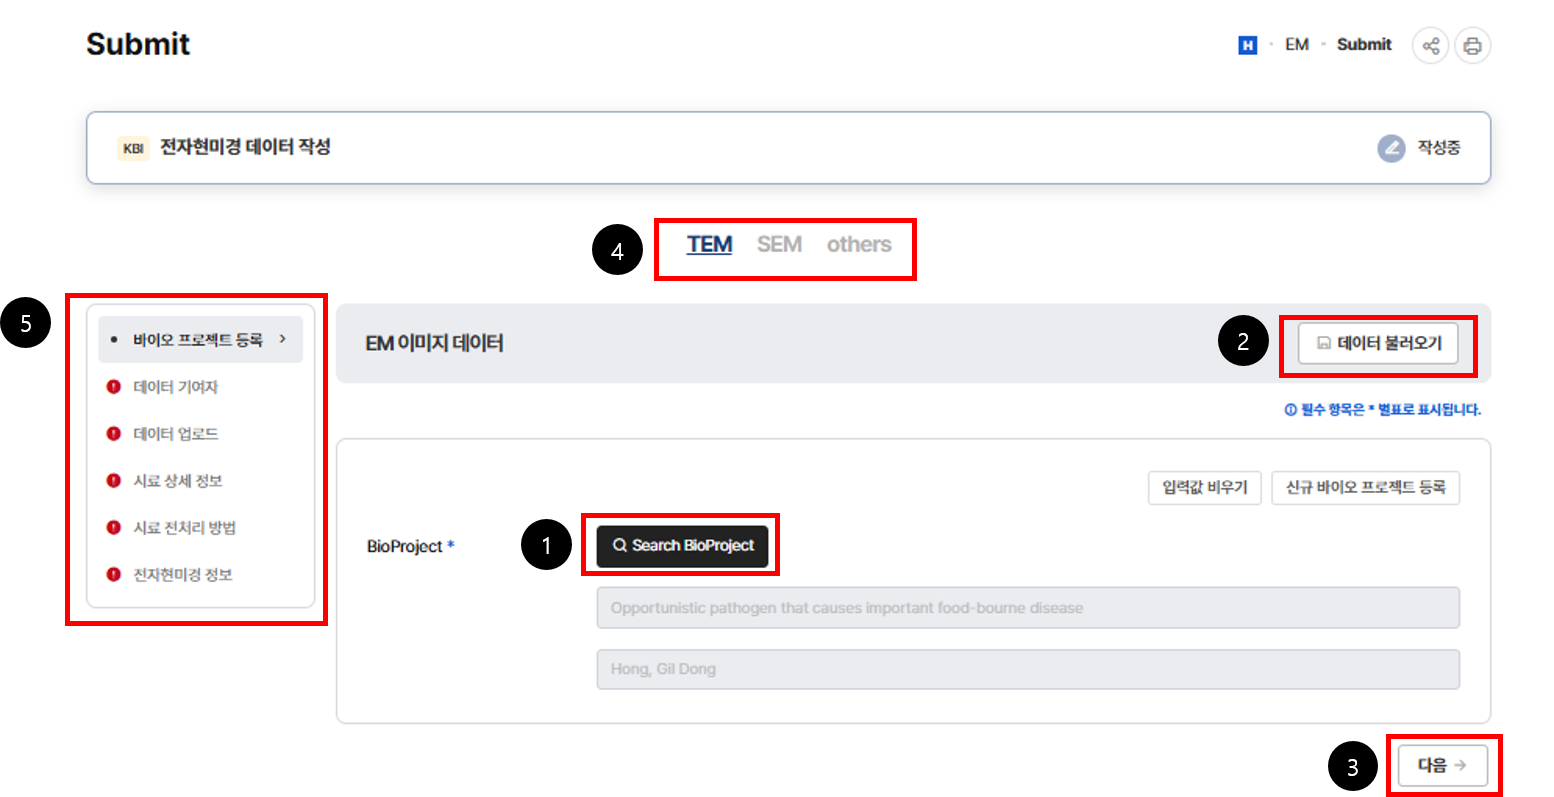Select the others tab
Screen dimensions: 1554x797
pyautogui.click(x=858, y=245)
